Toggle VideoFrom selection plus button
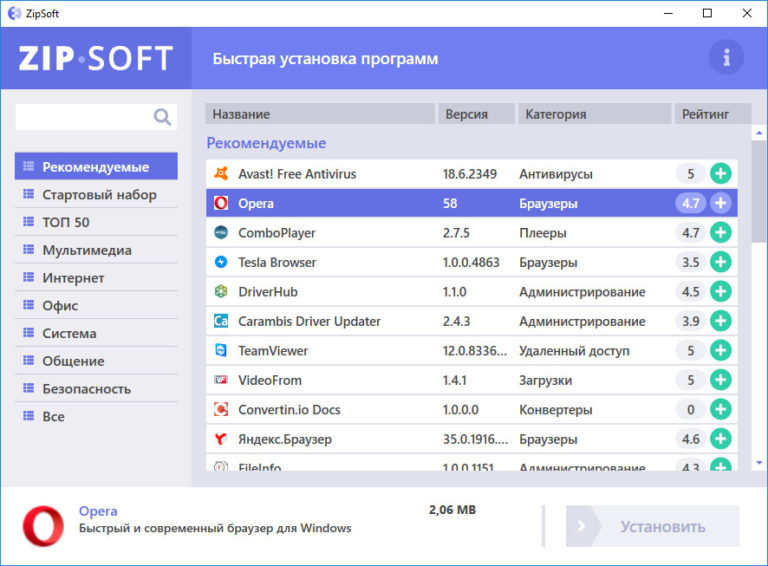Image resolution: width=768 pixels, height=566 pixels. pyautogui.click(x=720, y=380)
